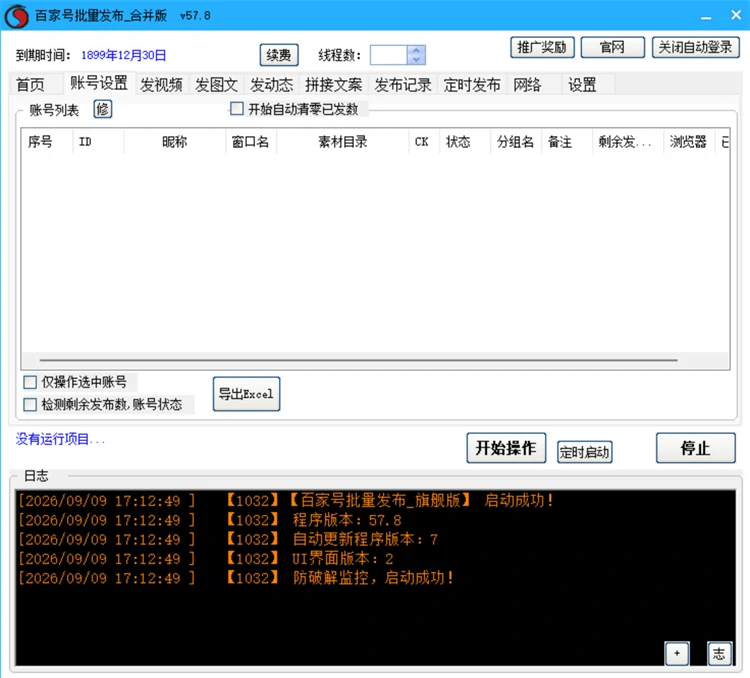Image resolution: width=750 pixels, height=678 pixels.
Task: Click the log line 程序版本:57.8
Action: (210, 520)
